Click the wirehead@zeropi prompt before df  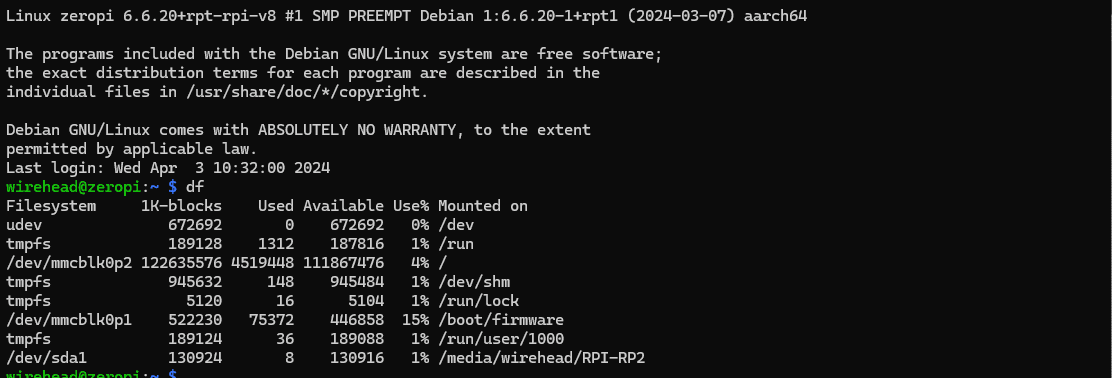click(x=74, y=187)
